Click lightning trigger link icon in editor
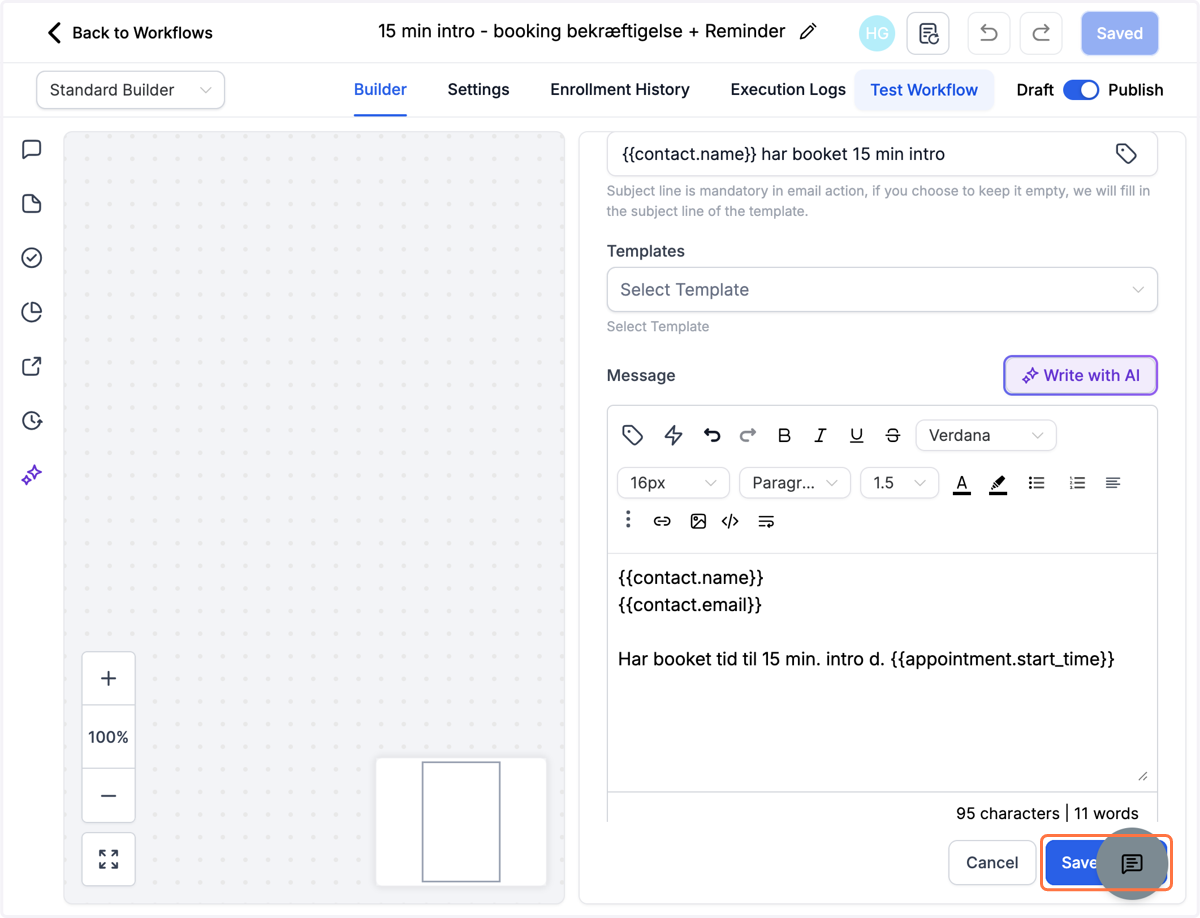The image size is (1200, 918). [x=673, y=435]
